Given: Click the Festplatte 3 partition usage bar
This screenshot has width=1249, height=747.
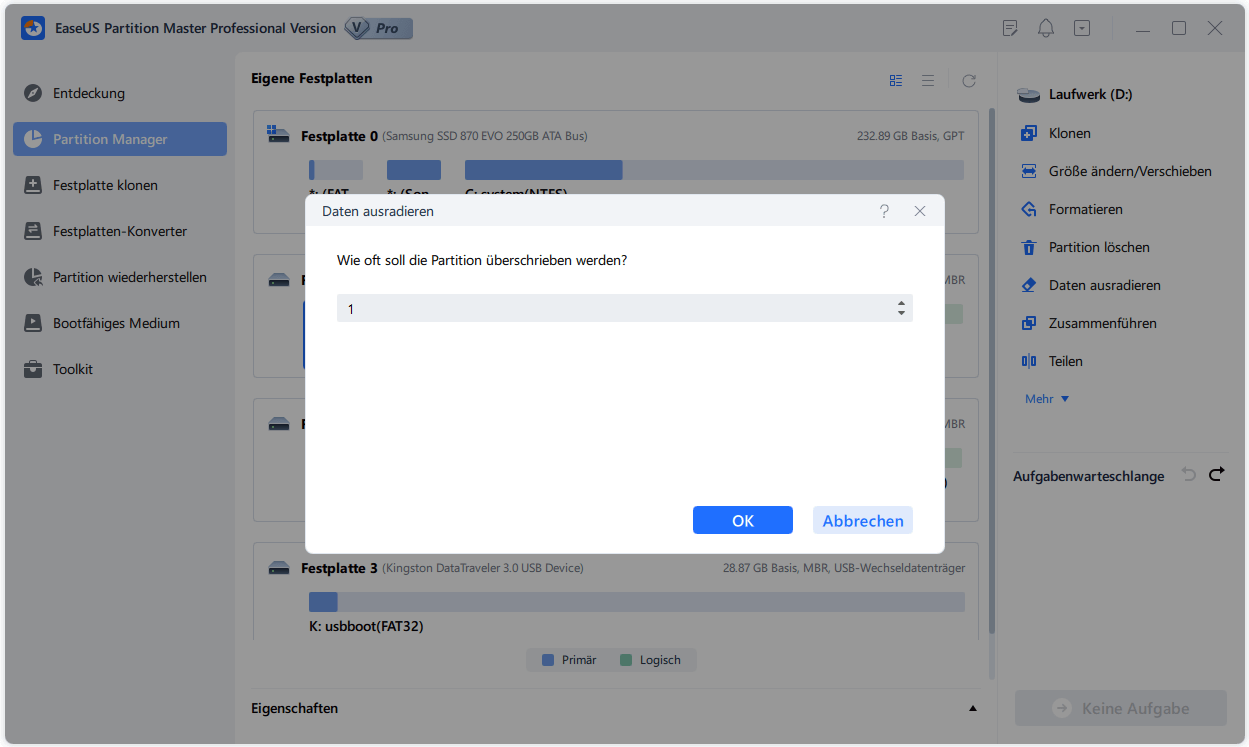Looking at the screenshot, I should tap(636, 602).
